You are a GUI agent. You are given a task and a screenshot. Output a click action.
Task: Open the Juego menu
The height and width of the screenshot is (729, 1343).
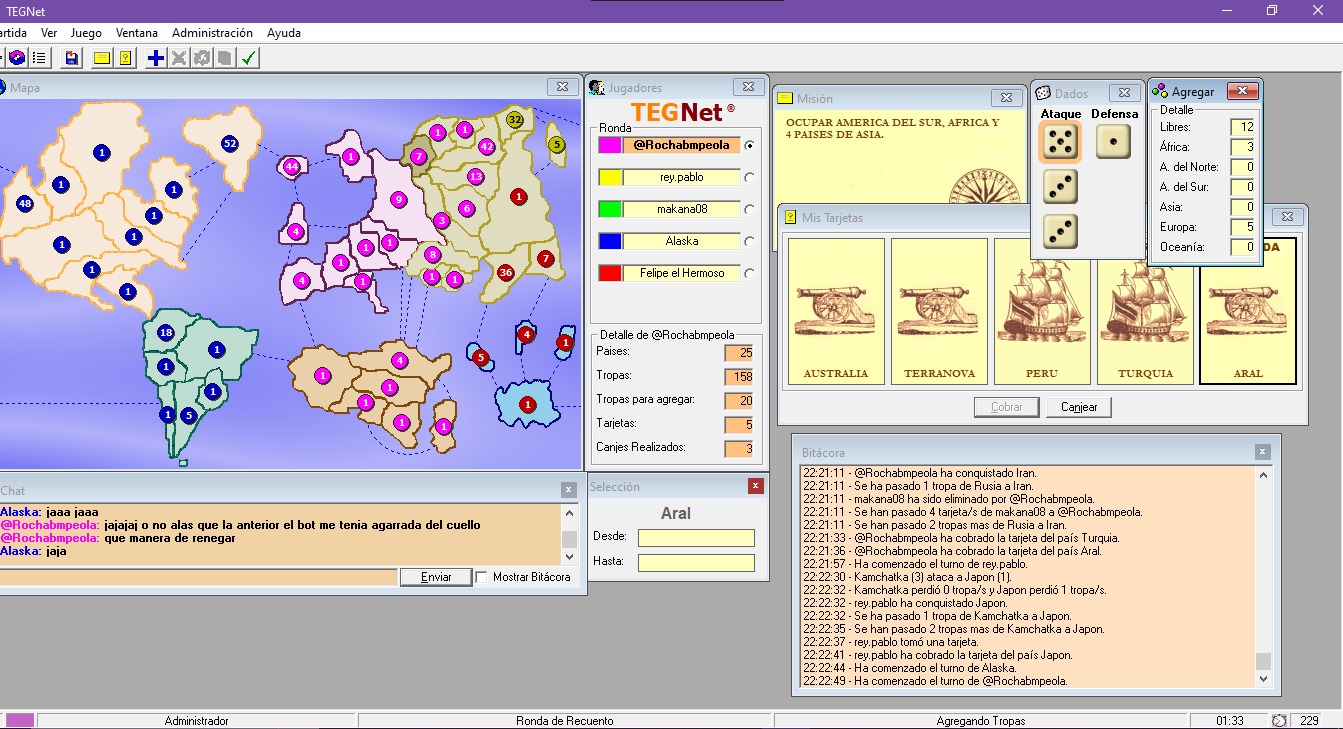tap(86, 33)
